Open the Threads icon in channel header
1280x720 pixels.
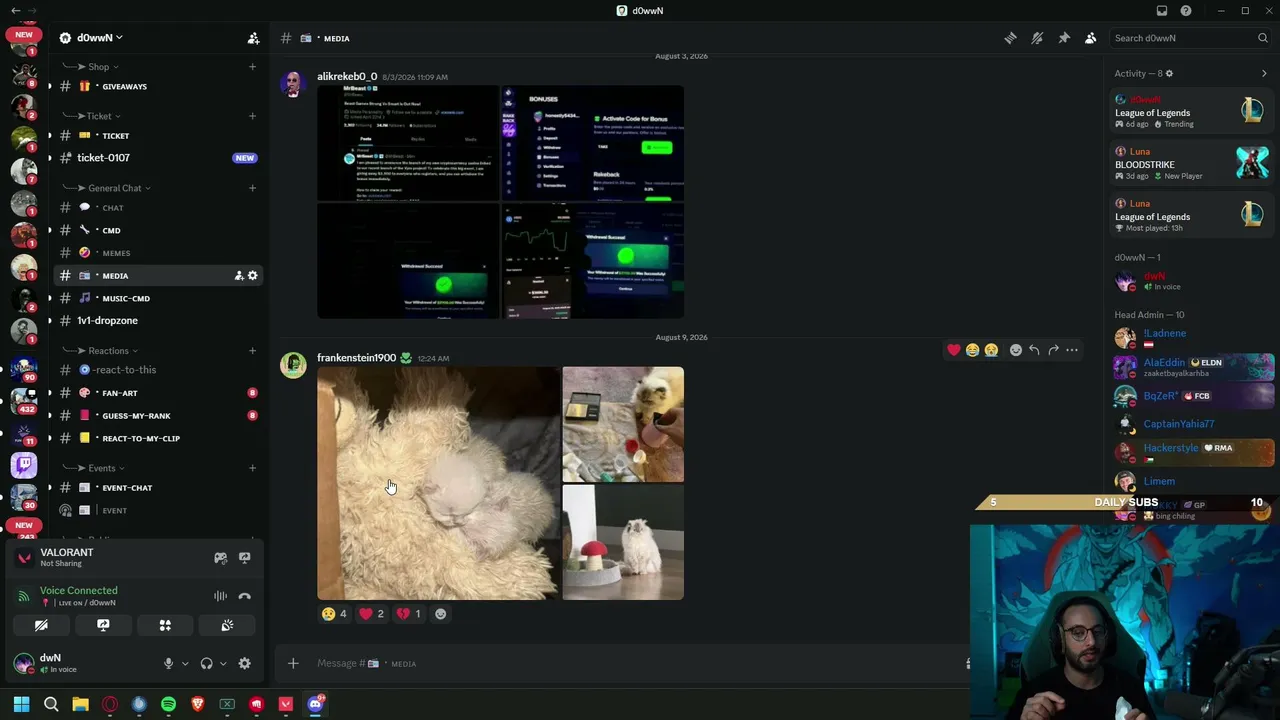(x=1010, y=38)
